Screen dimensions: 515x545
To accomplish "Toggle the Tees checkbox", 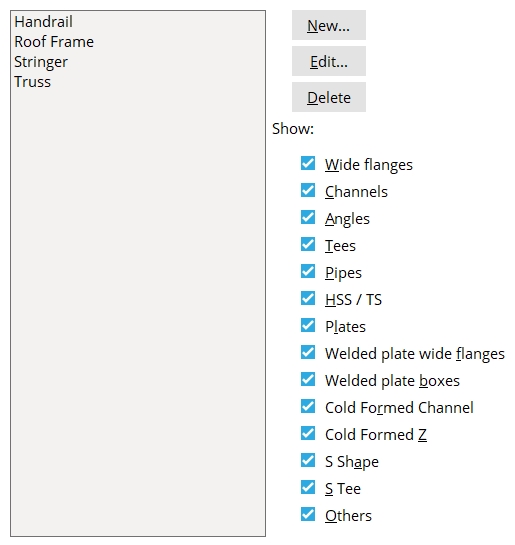I will [308, 244].
